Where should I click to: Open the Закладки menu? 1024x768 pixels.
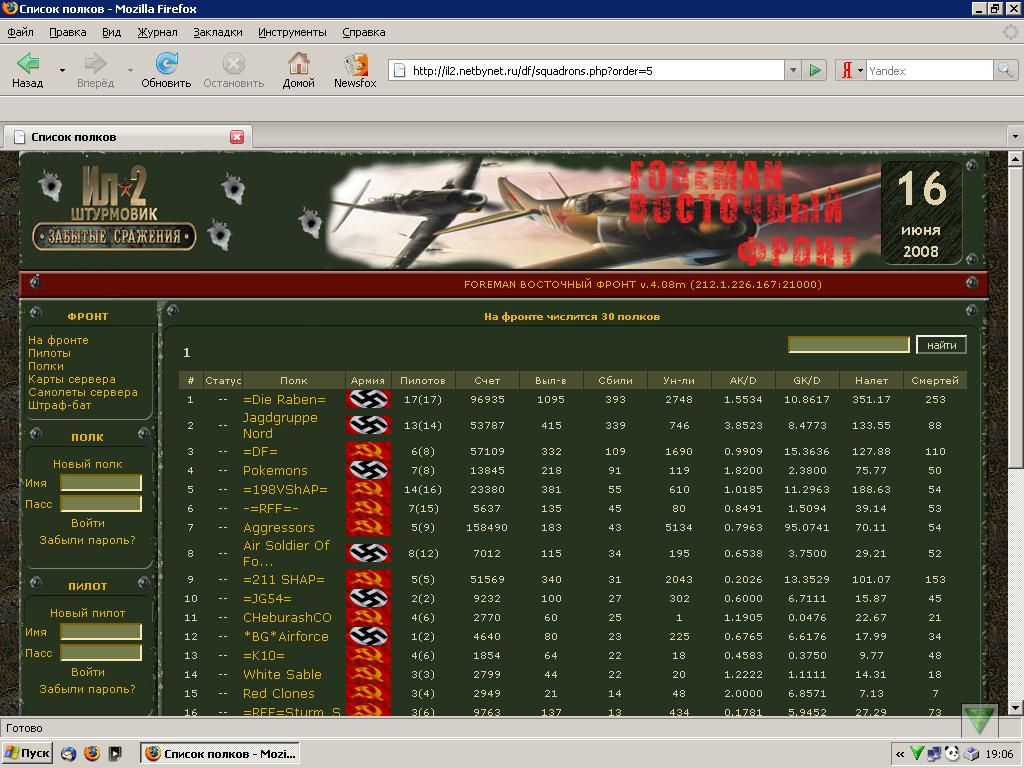(x=217, y=32)
